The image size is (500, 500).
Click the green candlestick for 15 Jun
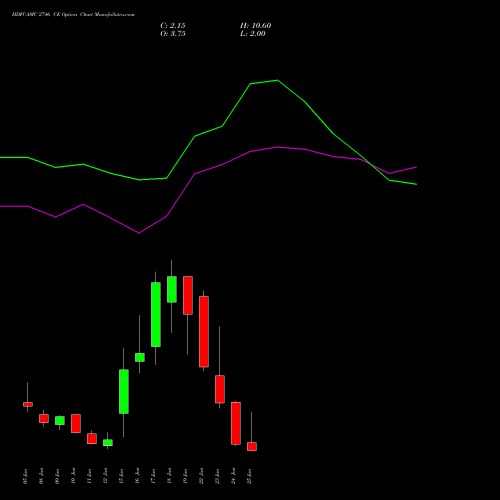tap(124, 392)
